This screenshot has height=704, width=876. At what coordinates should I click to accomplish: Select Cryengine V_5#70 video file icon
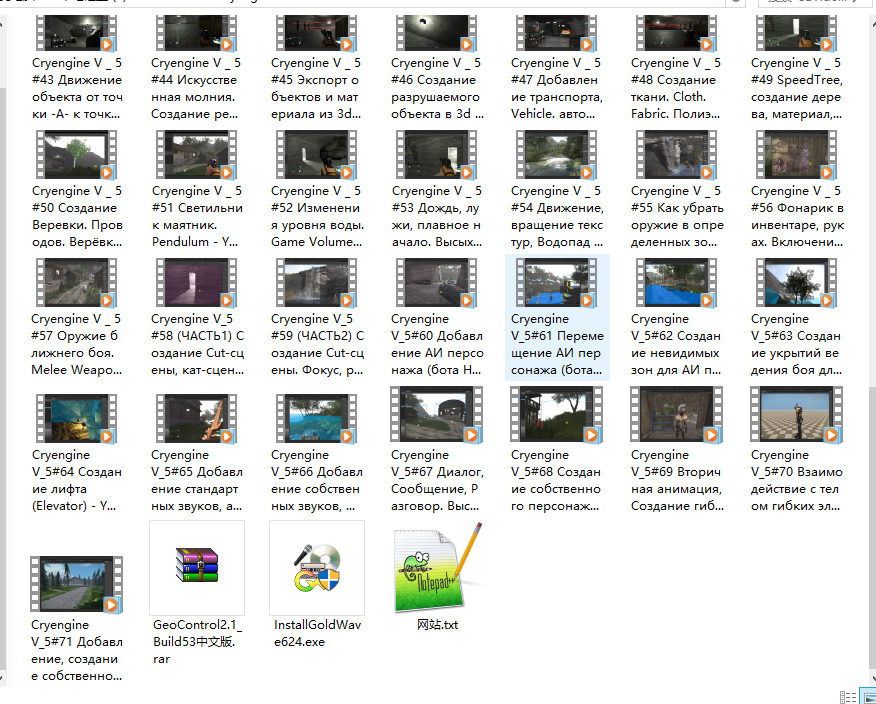796,415
